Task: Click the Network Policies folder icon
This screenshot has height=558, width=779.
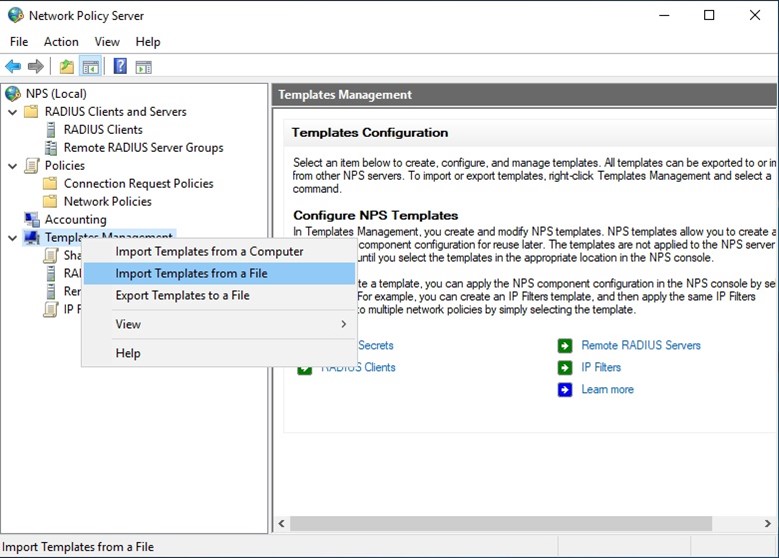Action: tap(50, 202)
